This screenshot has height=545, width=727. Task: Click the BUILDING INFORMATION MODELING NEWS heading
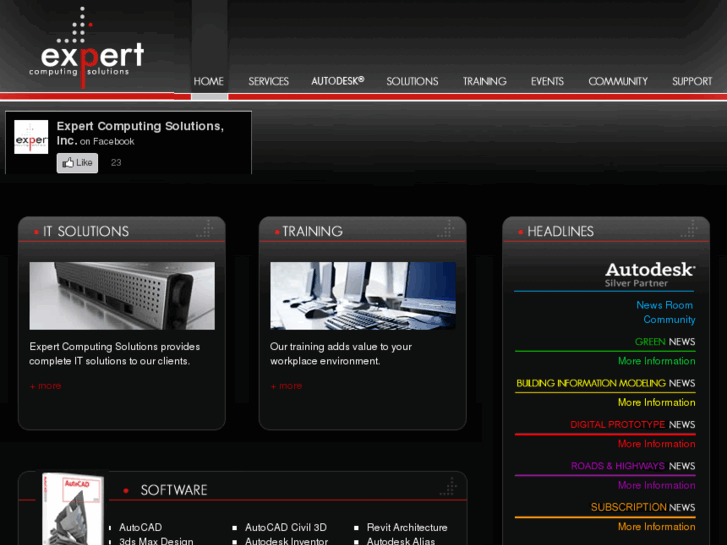coord(606,383)
